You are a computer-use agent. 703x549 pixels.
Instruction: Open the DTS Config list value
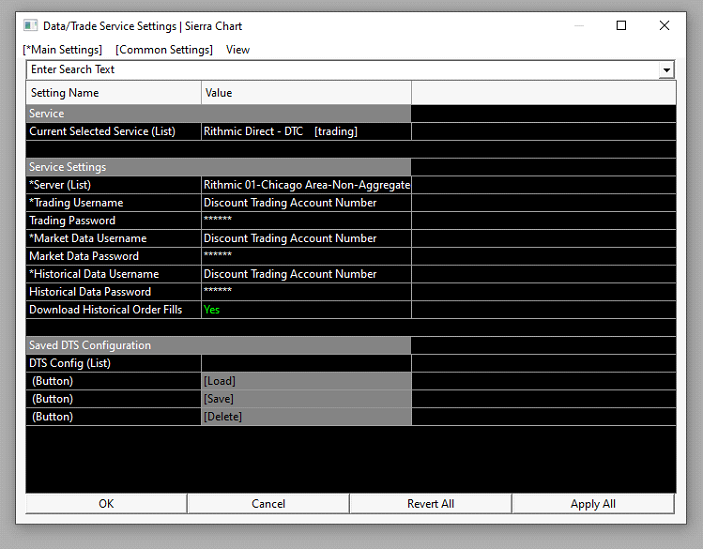pyautogui.click(x=305, y=363)
